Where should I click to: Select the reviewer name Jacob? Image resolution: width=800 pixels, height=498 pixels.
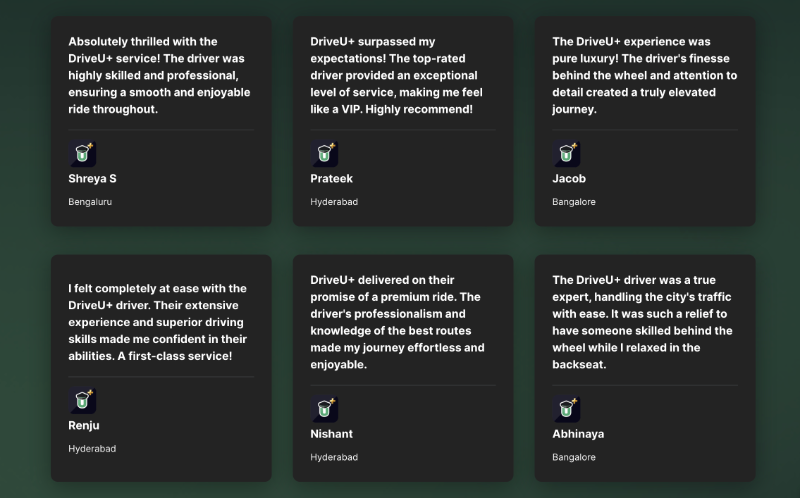pos(569,179)
